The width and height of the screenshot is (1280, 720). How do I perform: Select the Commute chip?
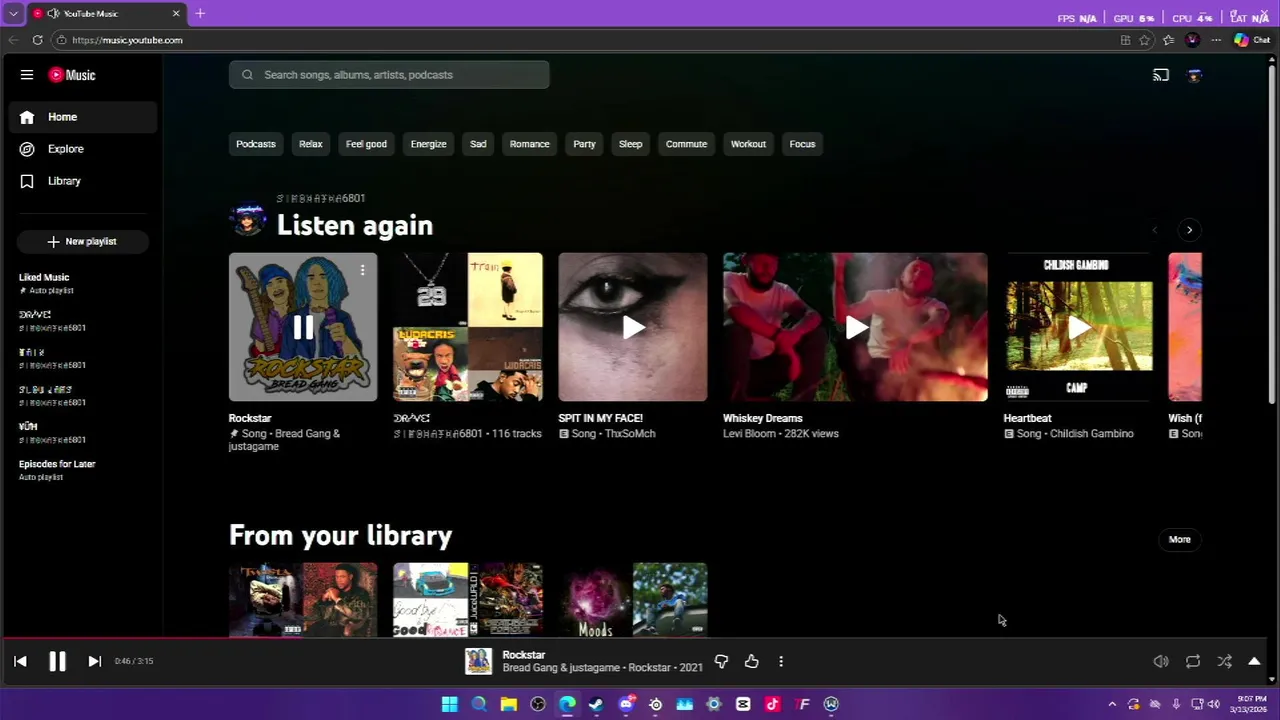point(686,144)
